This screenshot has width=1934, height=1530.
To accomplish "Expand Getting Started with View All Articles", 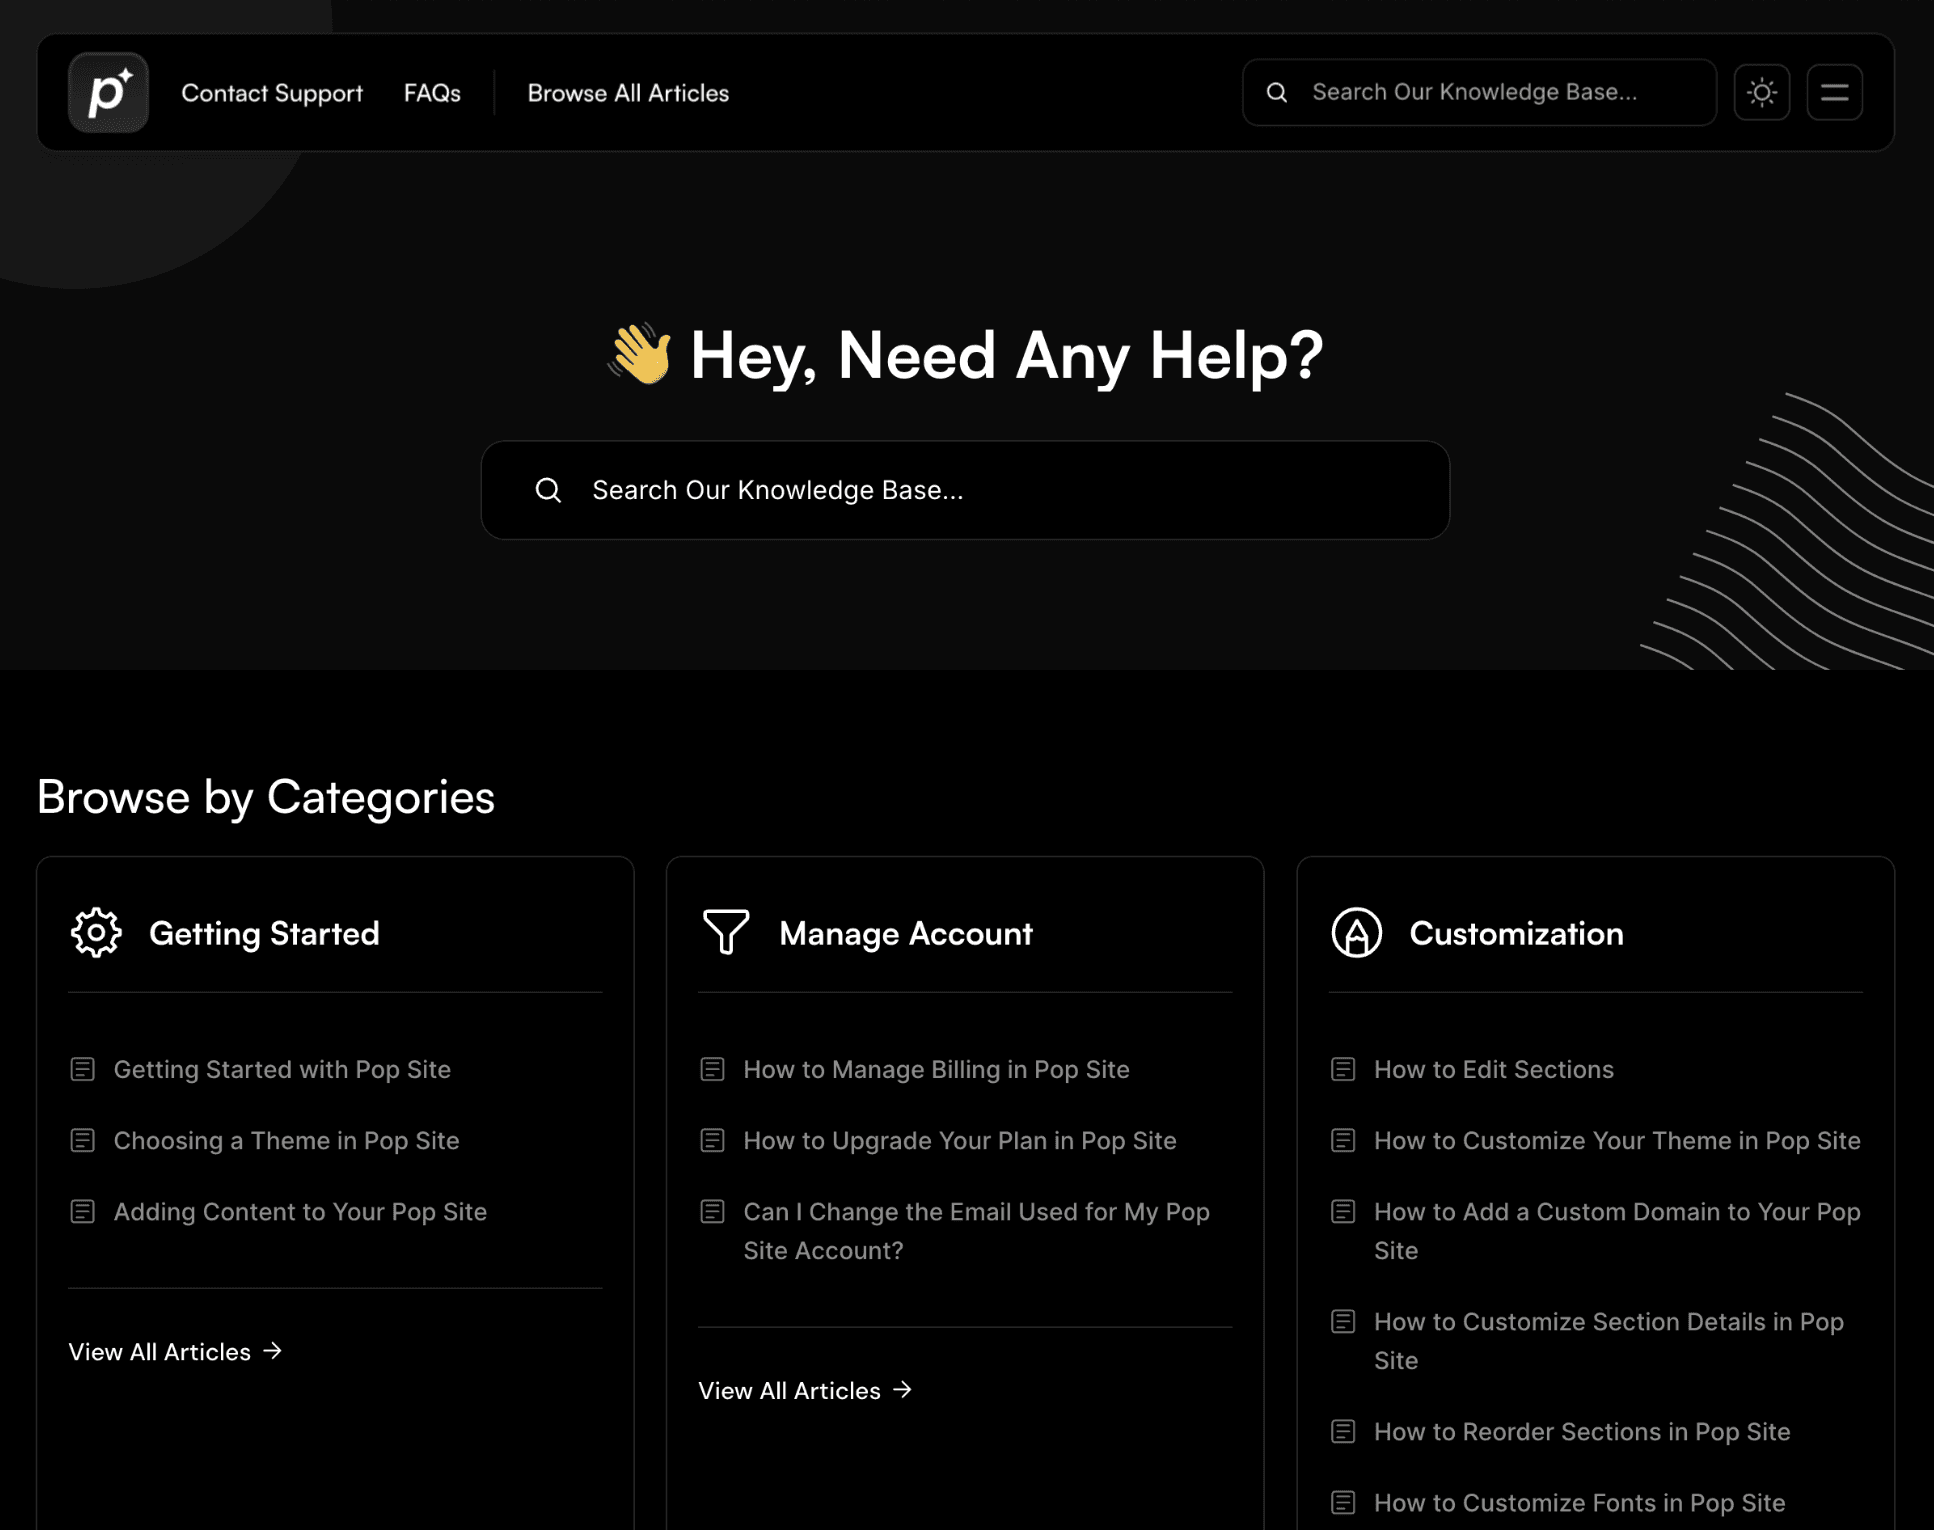I will [160, 1351].
